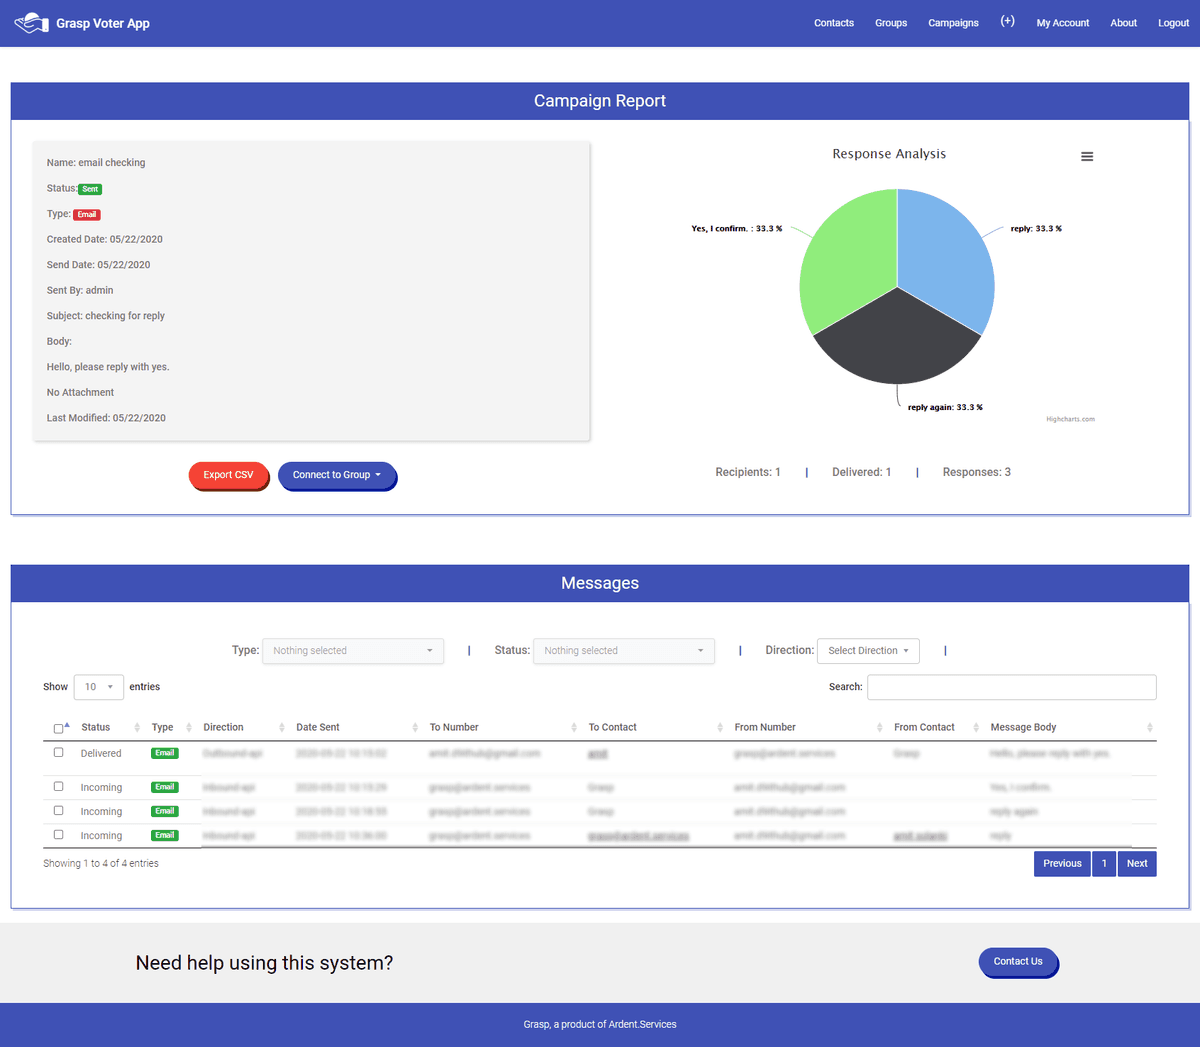Open the Type filter dropdown

tap(352, 651)
